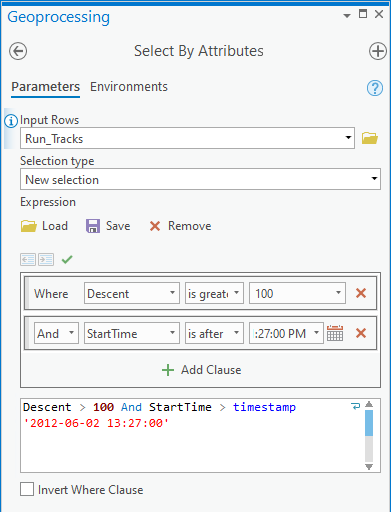Open the 'is greater' operator dropdown
Image resolution: width=391 pixels, height=512 pixels.
236,293
